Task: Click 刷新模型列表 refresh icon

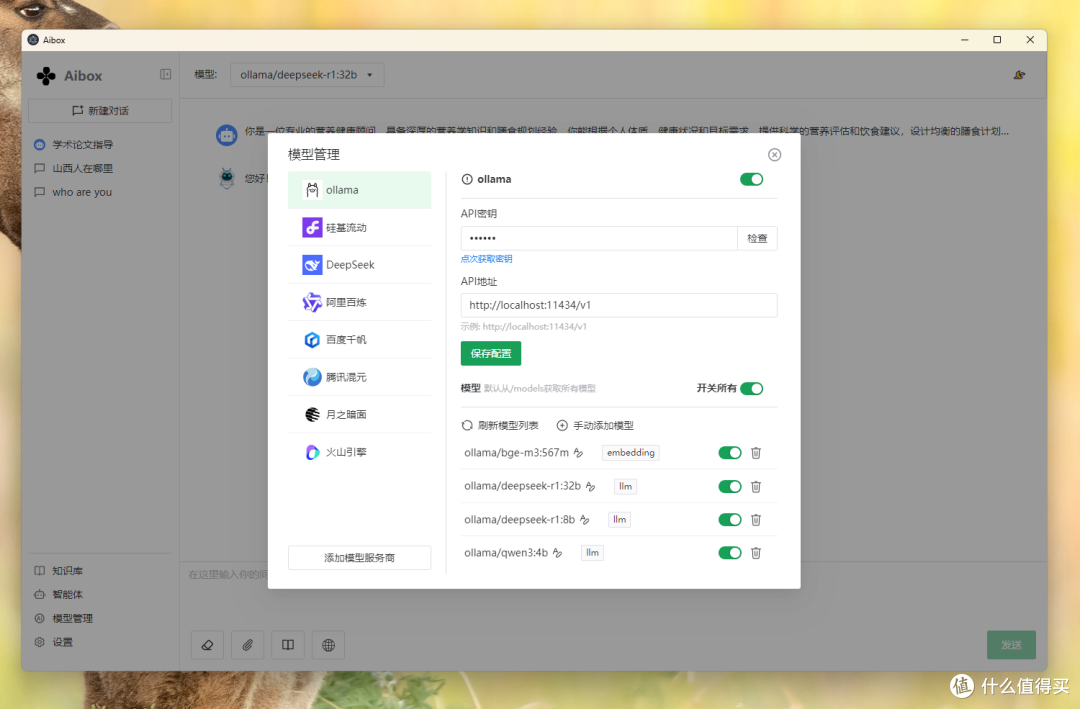Action: 467,426
